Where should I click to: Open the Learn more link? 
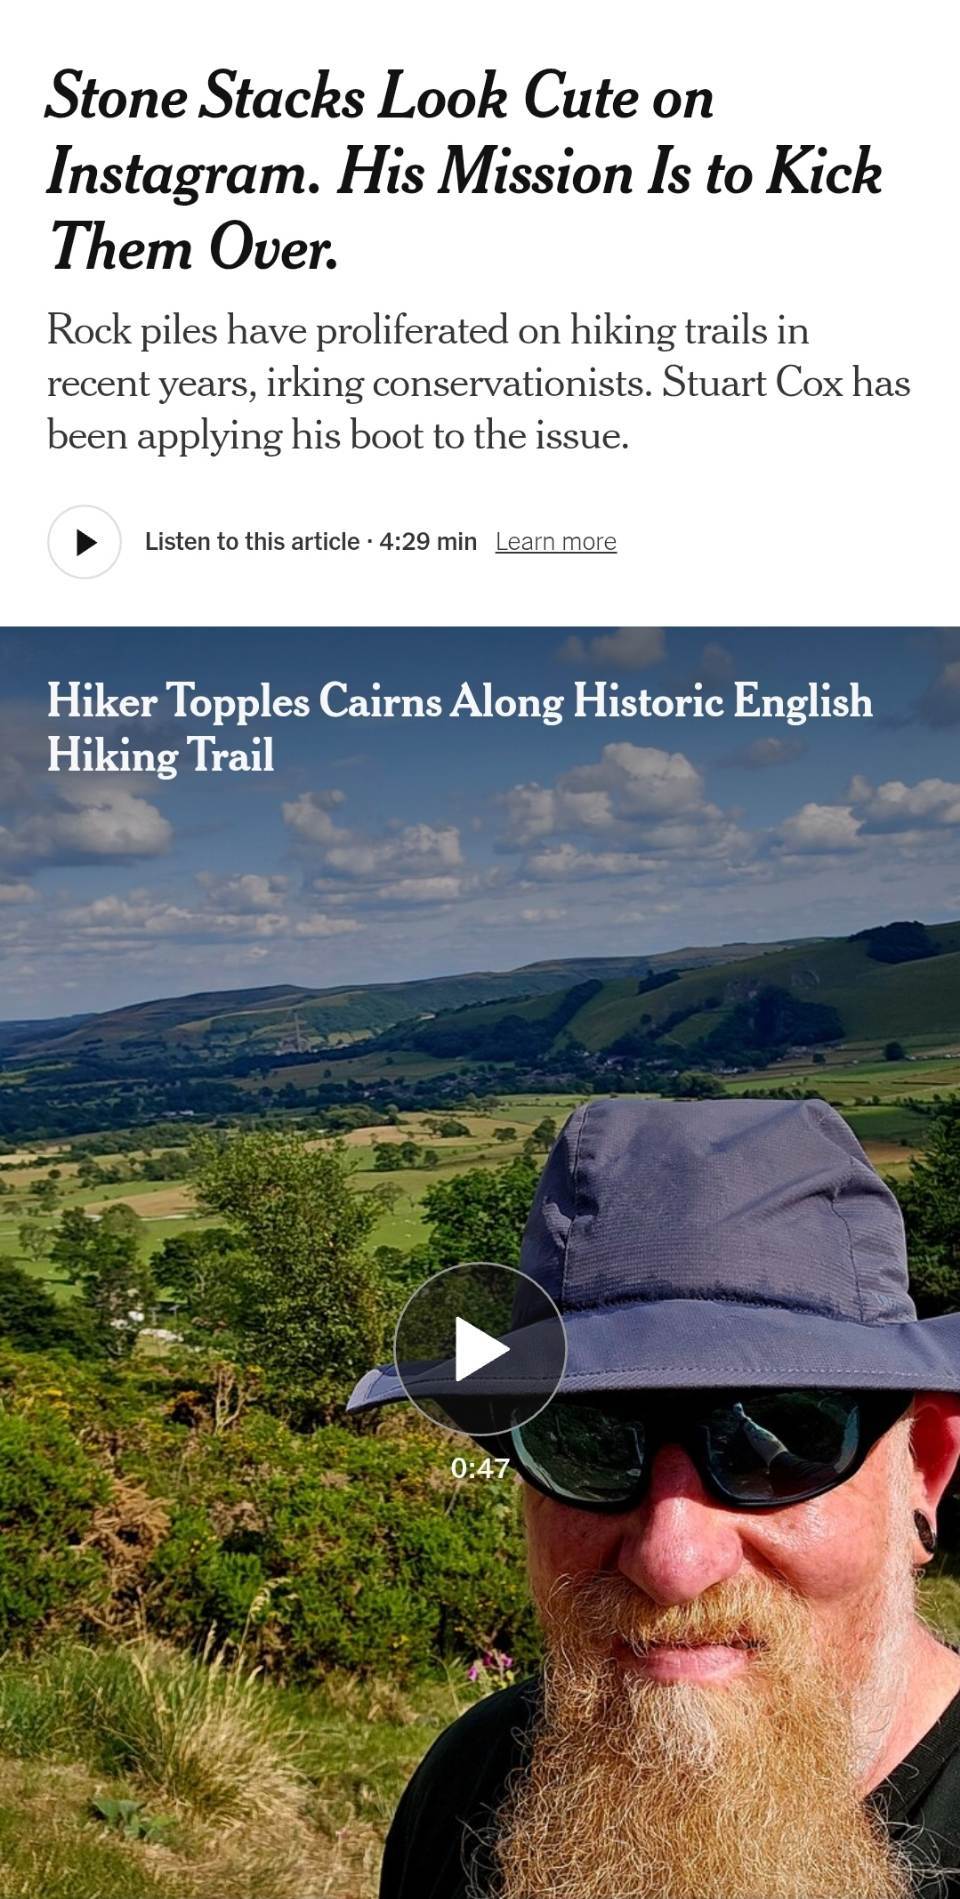[556, 542]
